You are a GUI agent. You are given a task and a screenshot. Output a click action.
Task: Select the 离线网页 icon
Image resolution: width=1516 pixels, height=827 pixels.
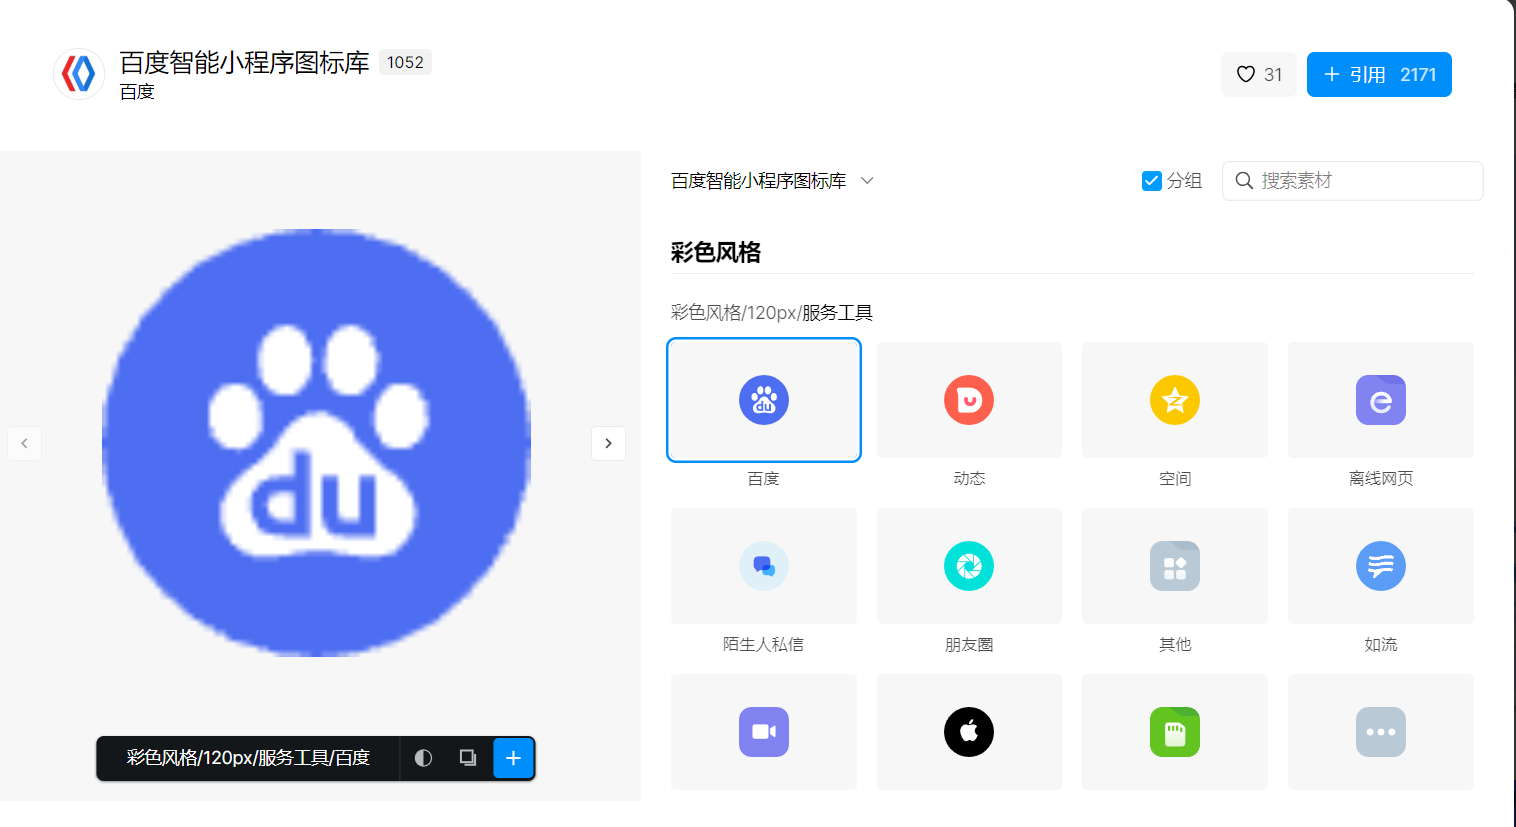(x=1380, y=400)
